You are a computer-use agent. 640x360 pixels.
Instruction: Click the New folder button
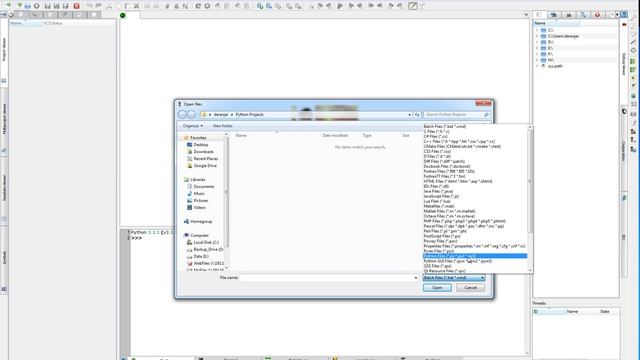(222, 126)
